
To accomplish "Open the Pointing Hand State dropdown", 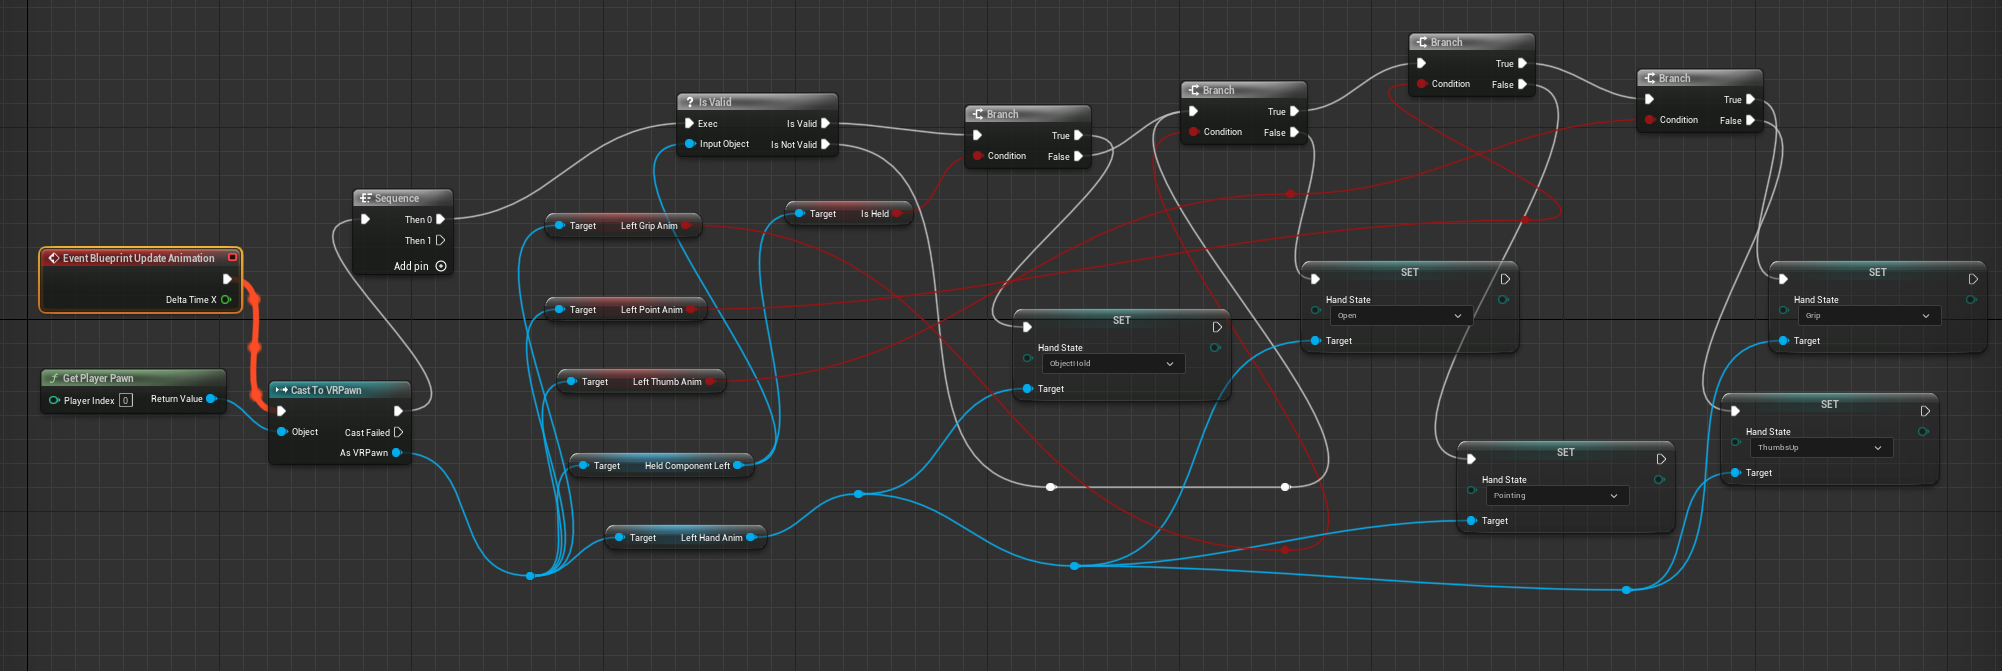I will 1557,496.
